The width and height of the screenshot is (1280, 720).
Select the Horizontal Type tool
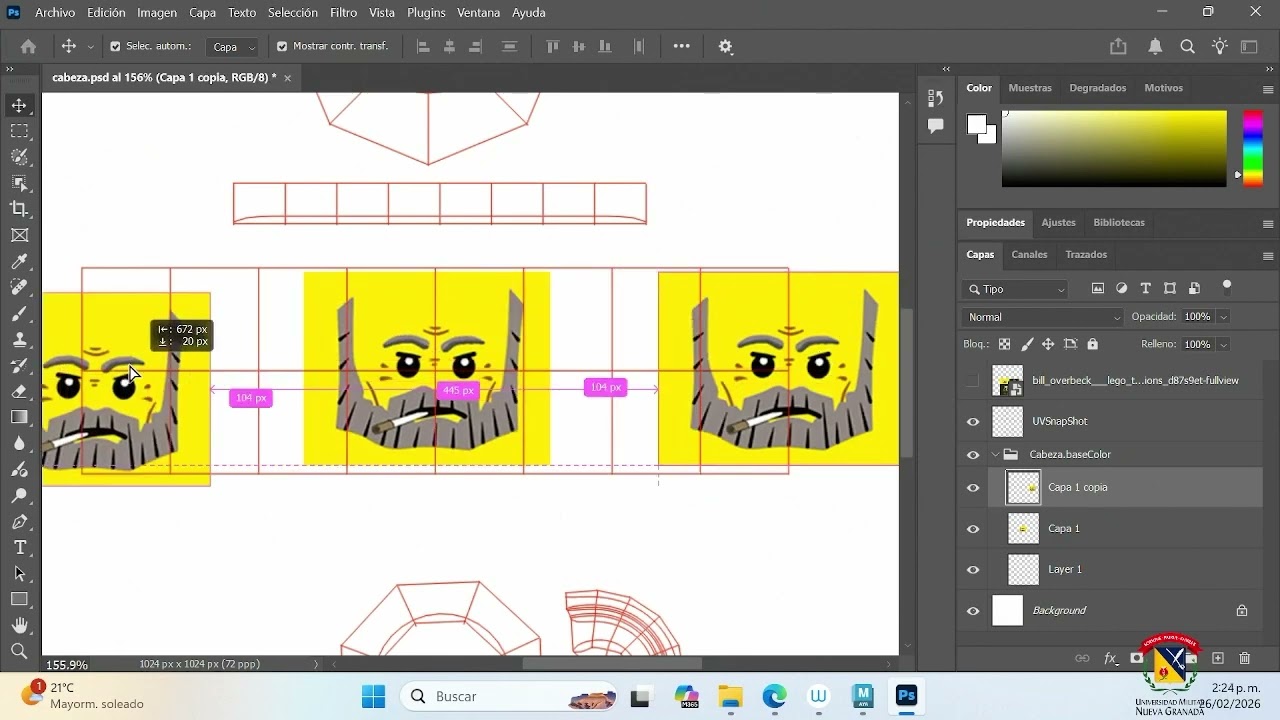click(x=19, y=547)
